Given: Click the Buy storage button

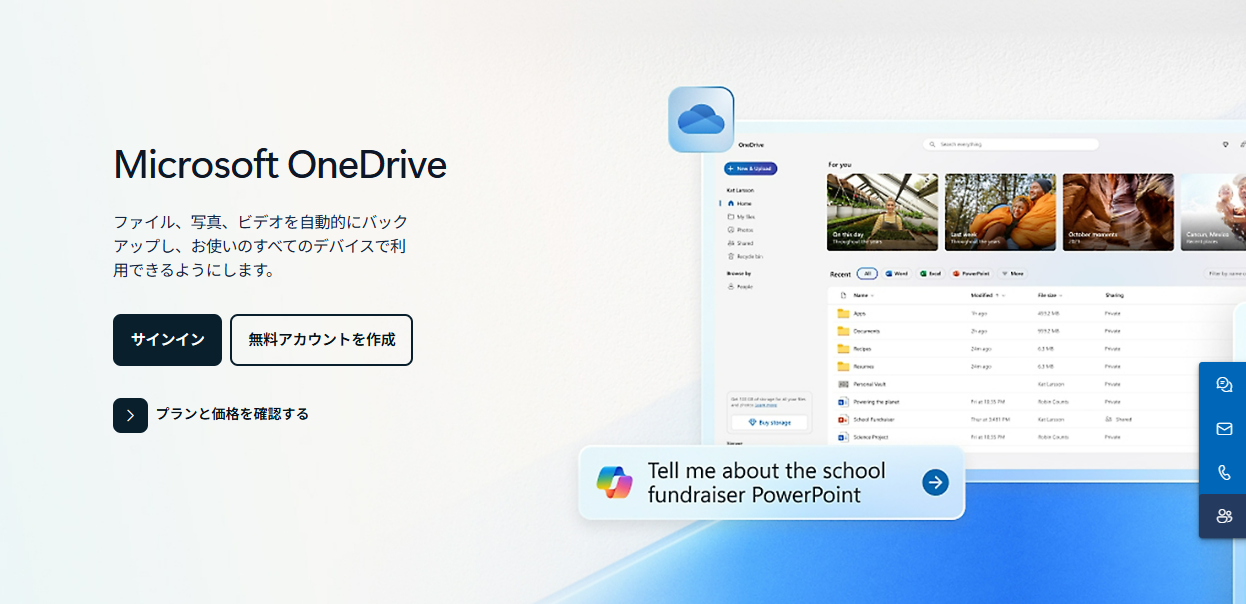Looking at the screenshot, I should [x=769, y=423].
